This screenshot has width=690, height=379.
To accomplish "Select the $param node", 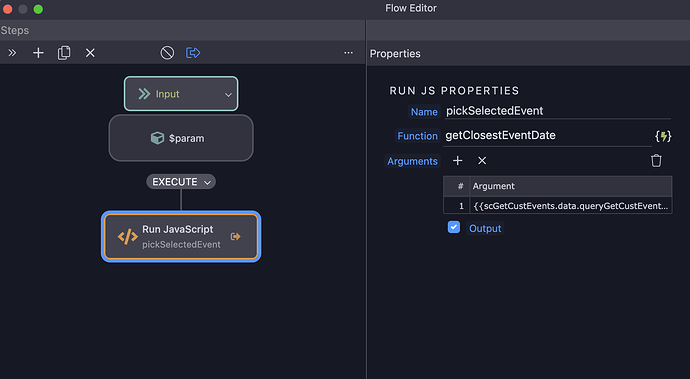I will click(x=181, y=138).
